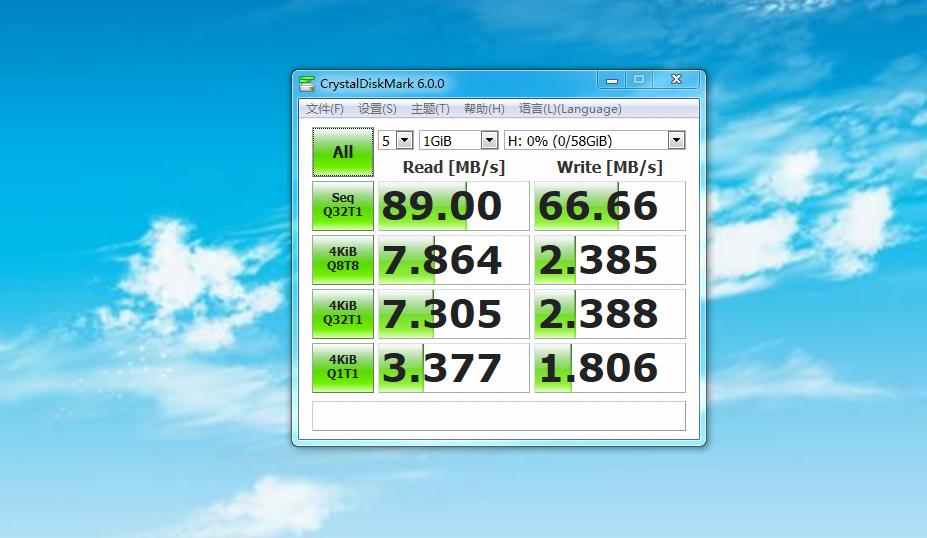
Task: Click the 2.385 write result
Action: [x=610, y=260]
